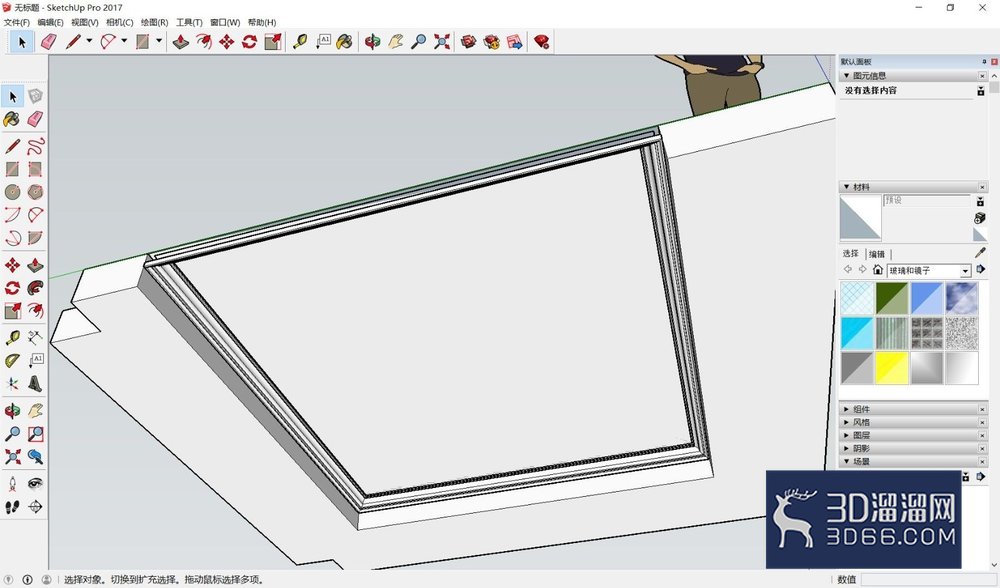Select the Text label tool in top toolbar
Viewport: 1000px width, 588px height.
coord(323,42)
